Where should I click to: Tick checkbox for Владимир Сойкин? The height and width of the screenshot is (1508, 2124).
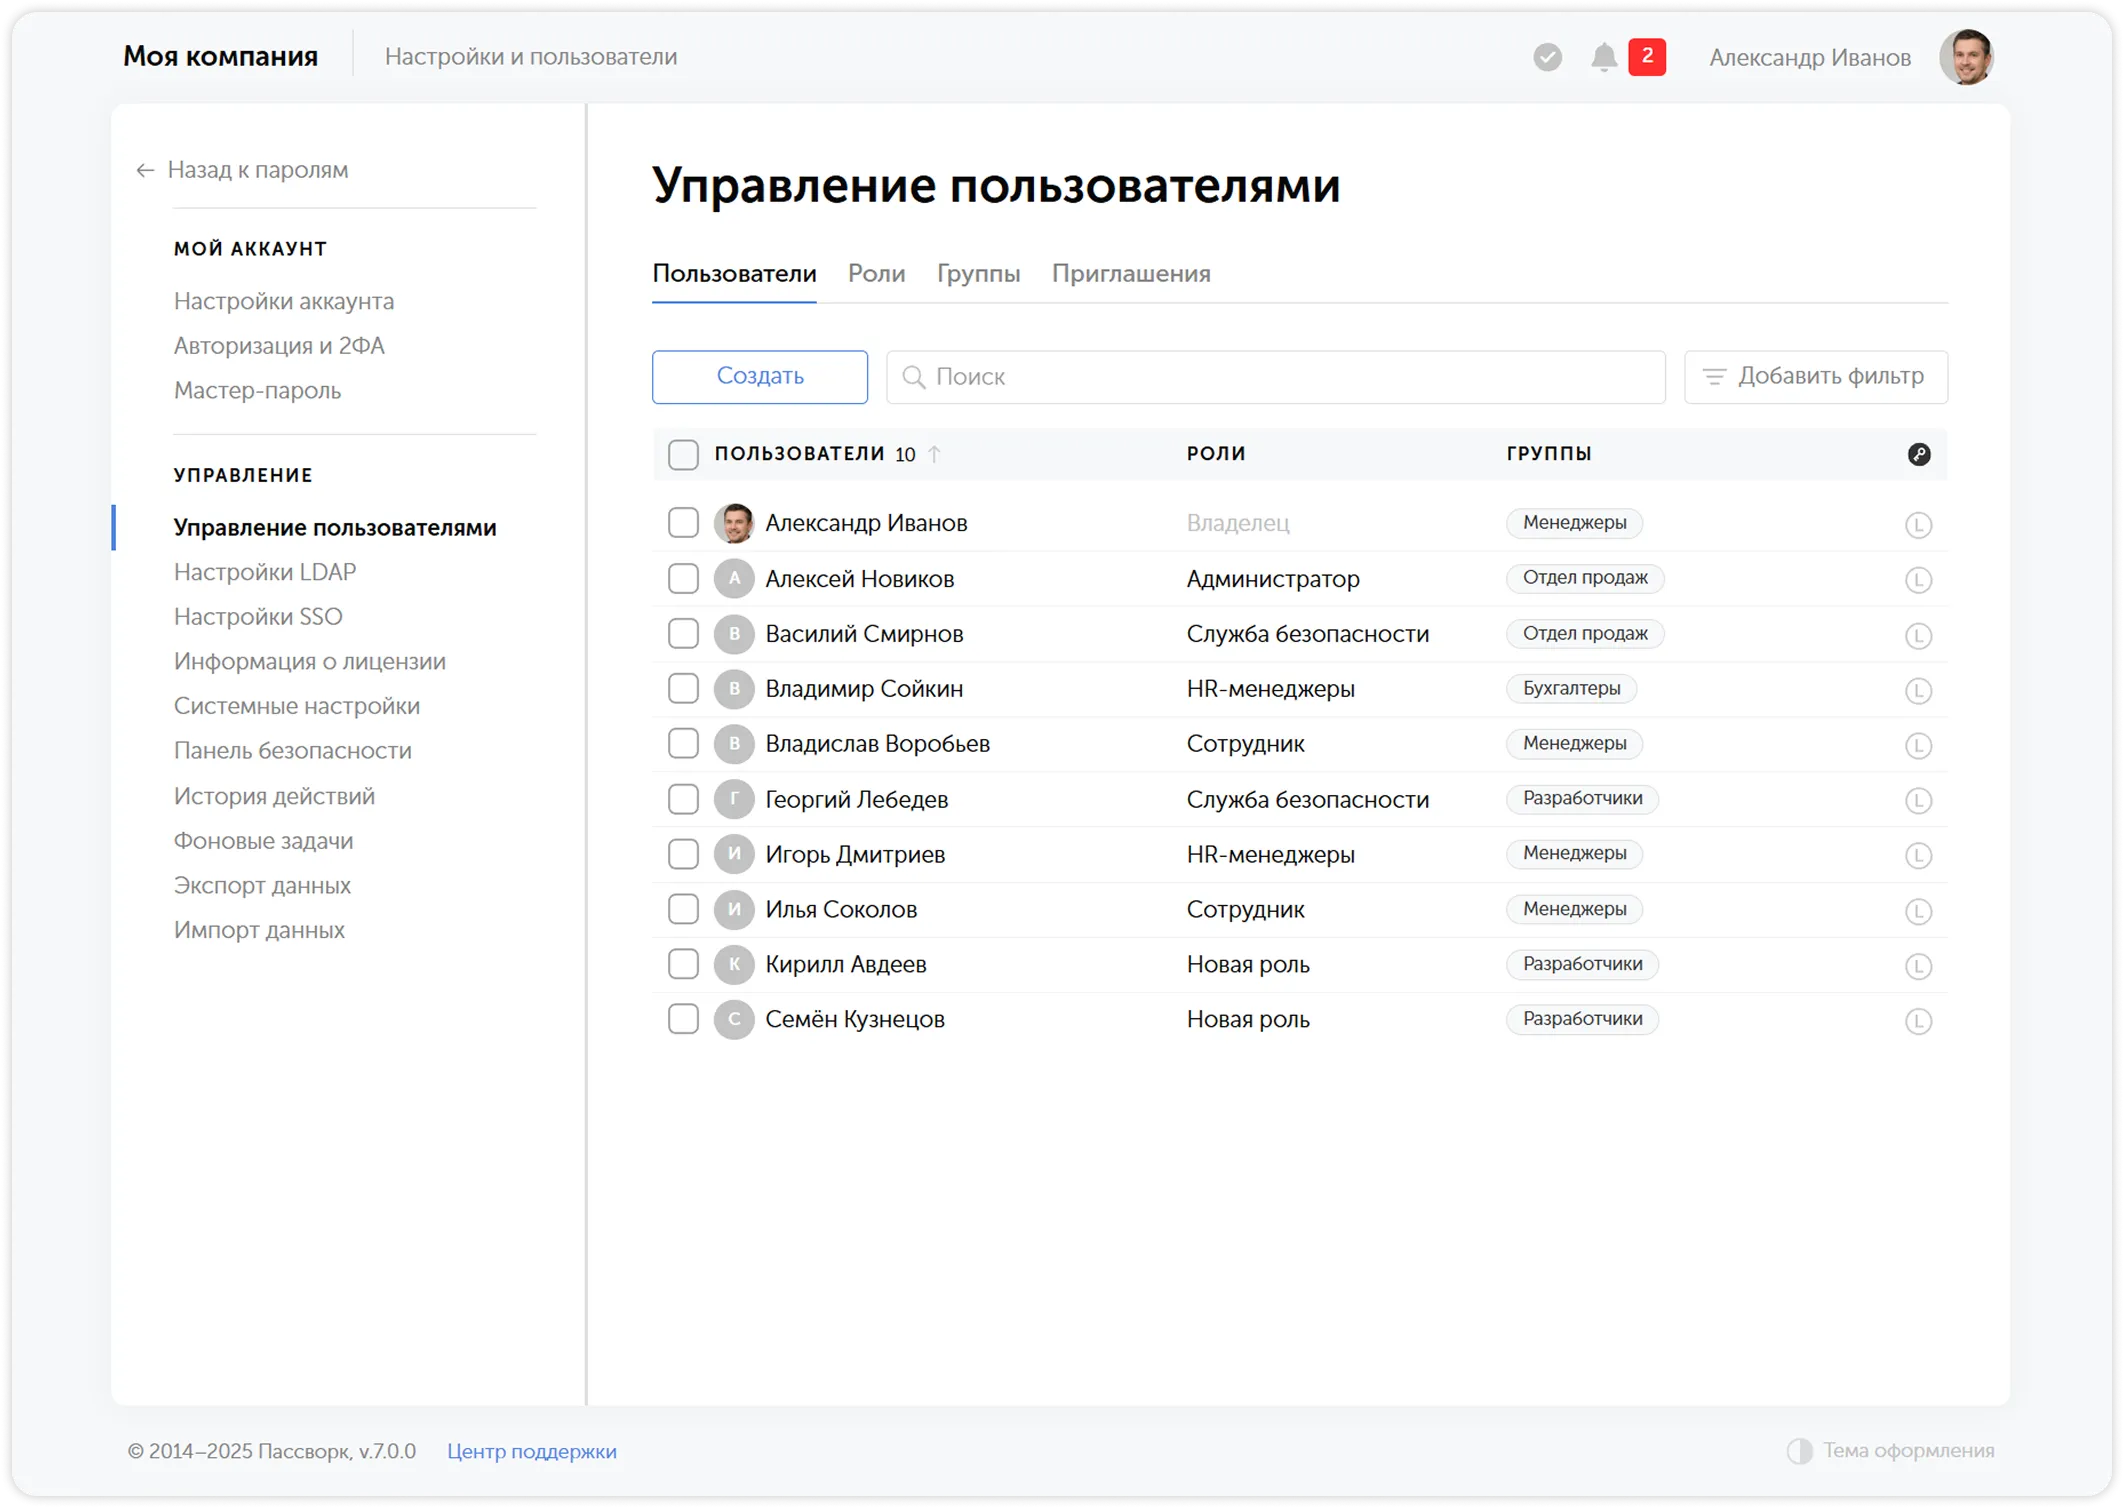tap(683, 688)
